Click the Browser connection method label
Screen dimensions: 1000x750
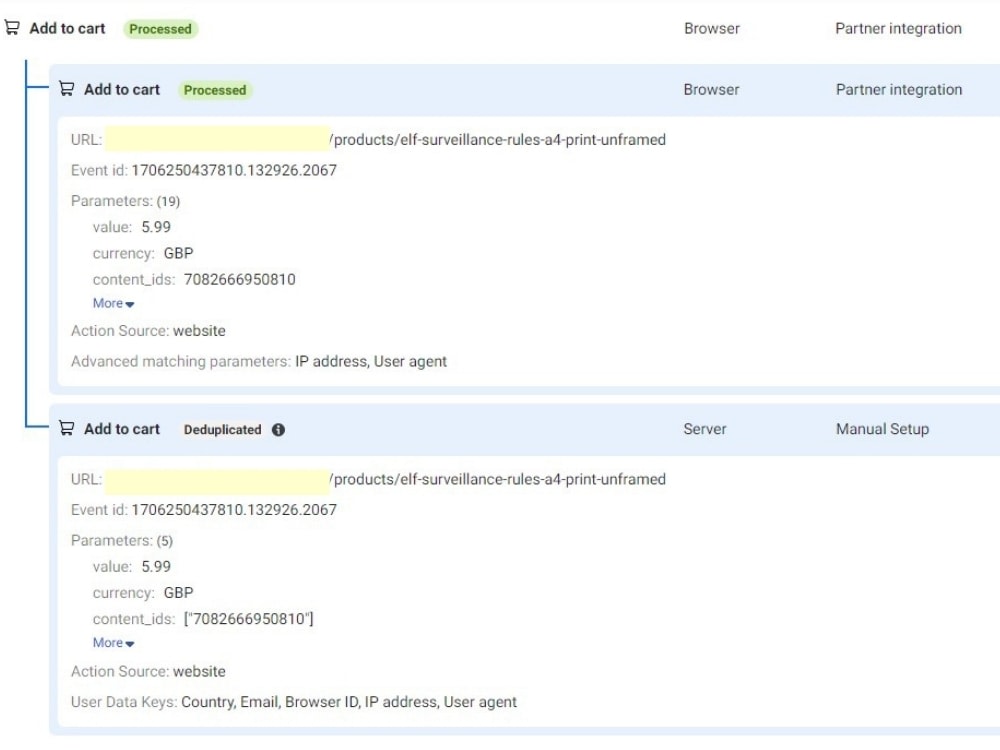click(710, 89)
